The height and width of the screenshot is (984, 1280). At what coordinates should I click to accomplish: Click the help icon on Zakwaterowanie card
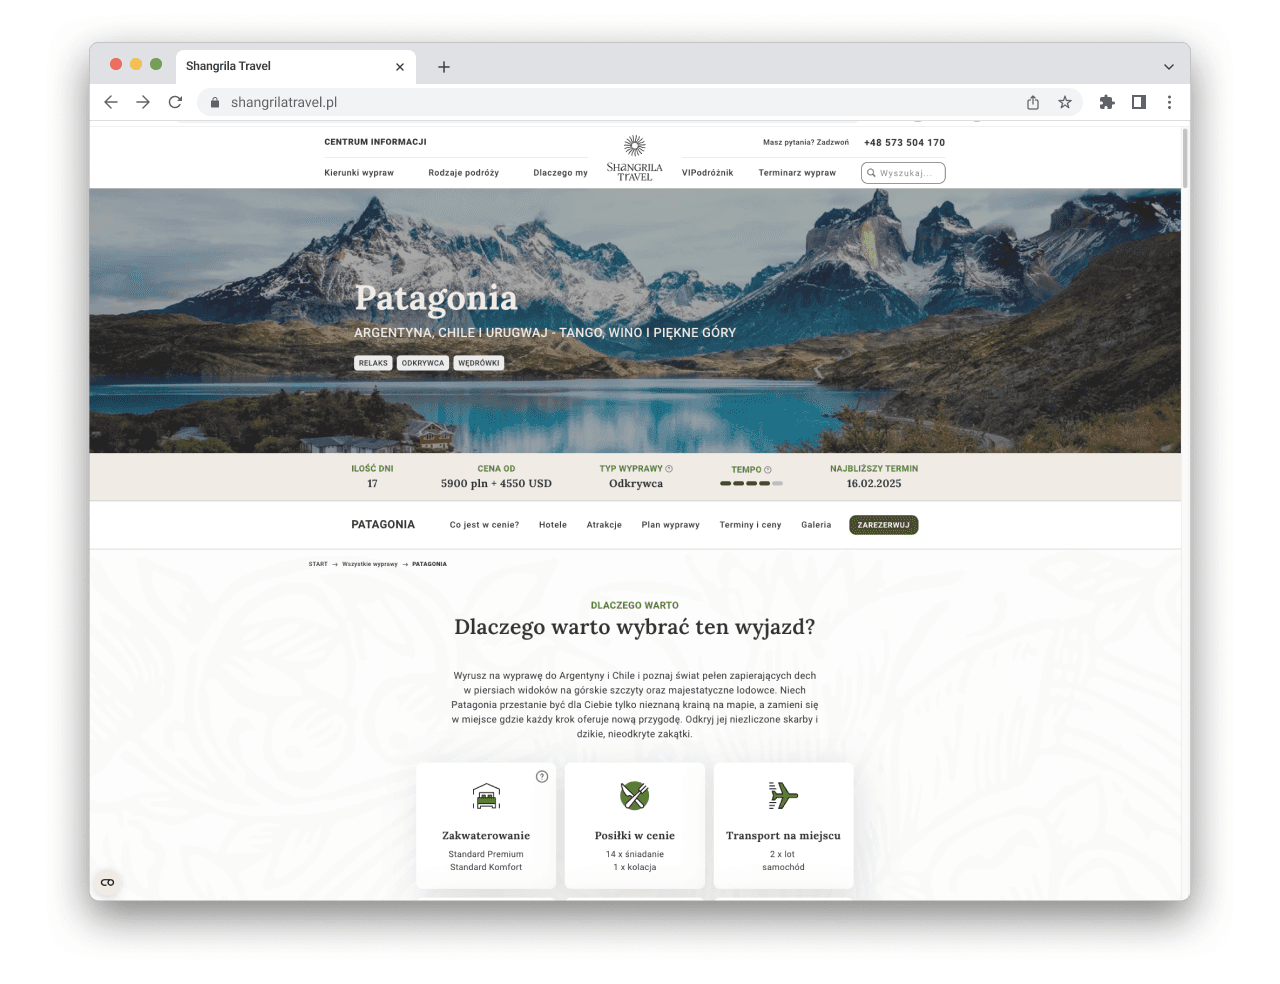coord(542,776)
